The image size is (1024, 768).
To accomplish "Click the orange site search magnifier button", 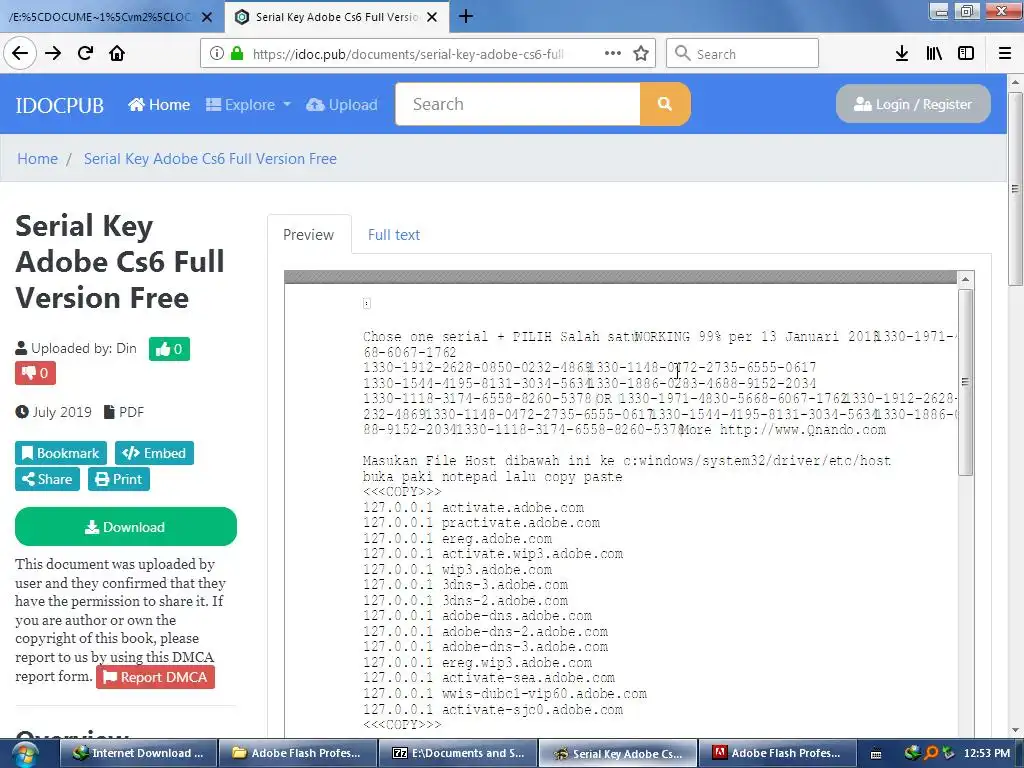I will coord(665,104).
